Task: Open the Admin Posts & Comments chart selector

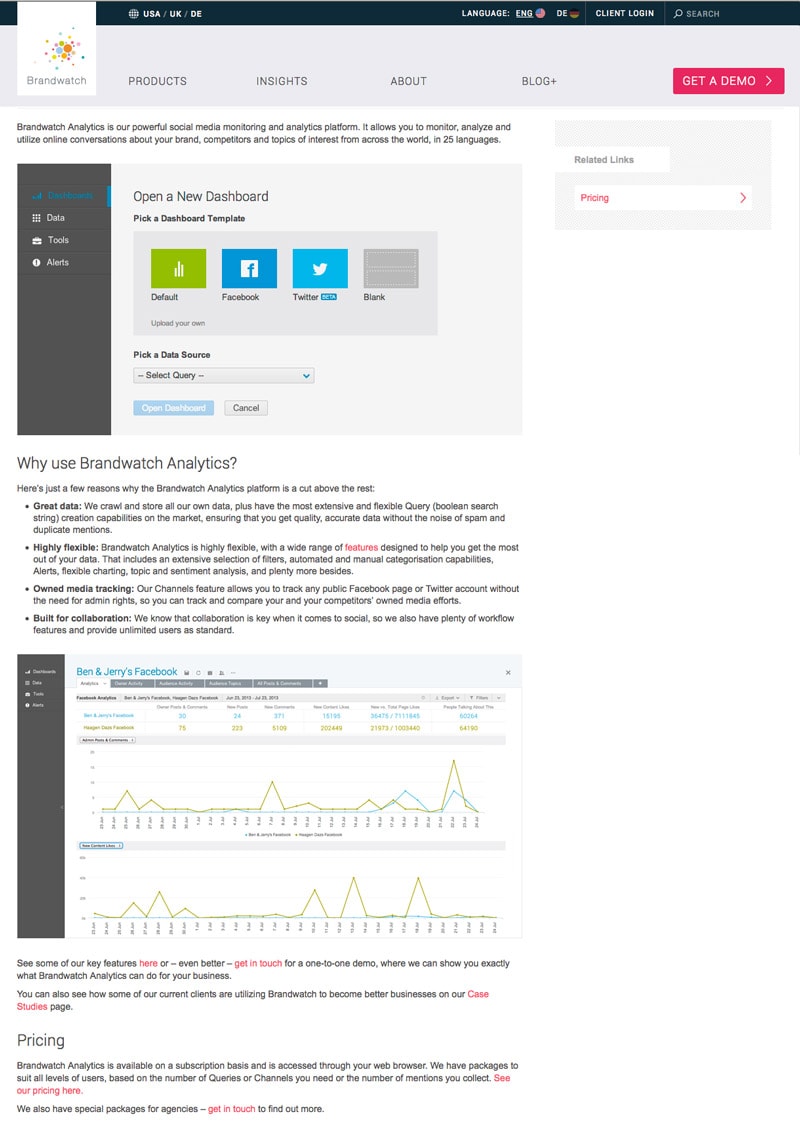Action: point(106,740)
